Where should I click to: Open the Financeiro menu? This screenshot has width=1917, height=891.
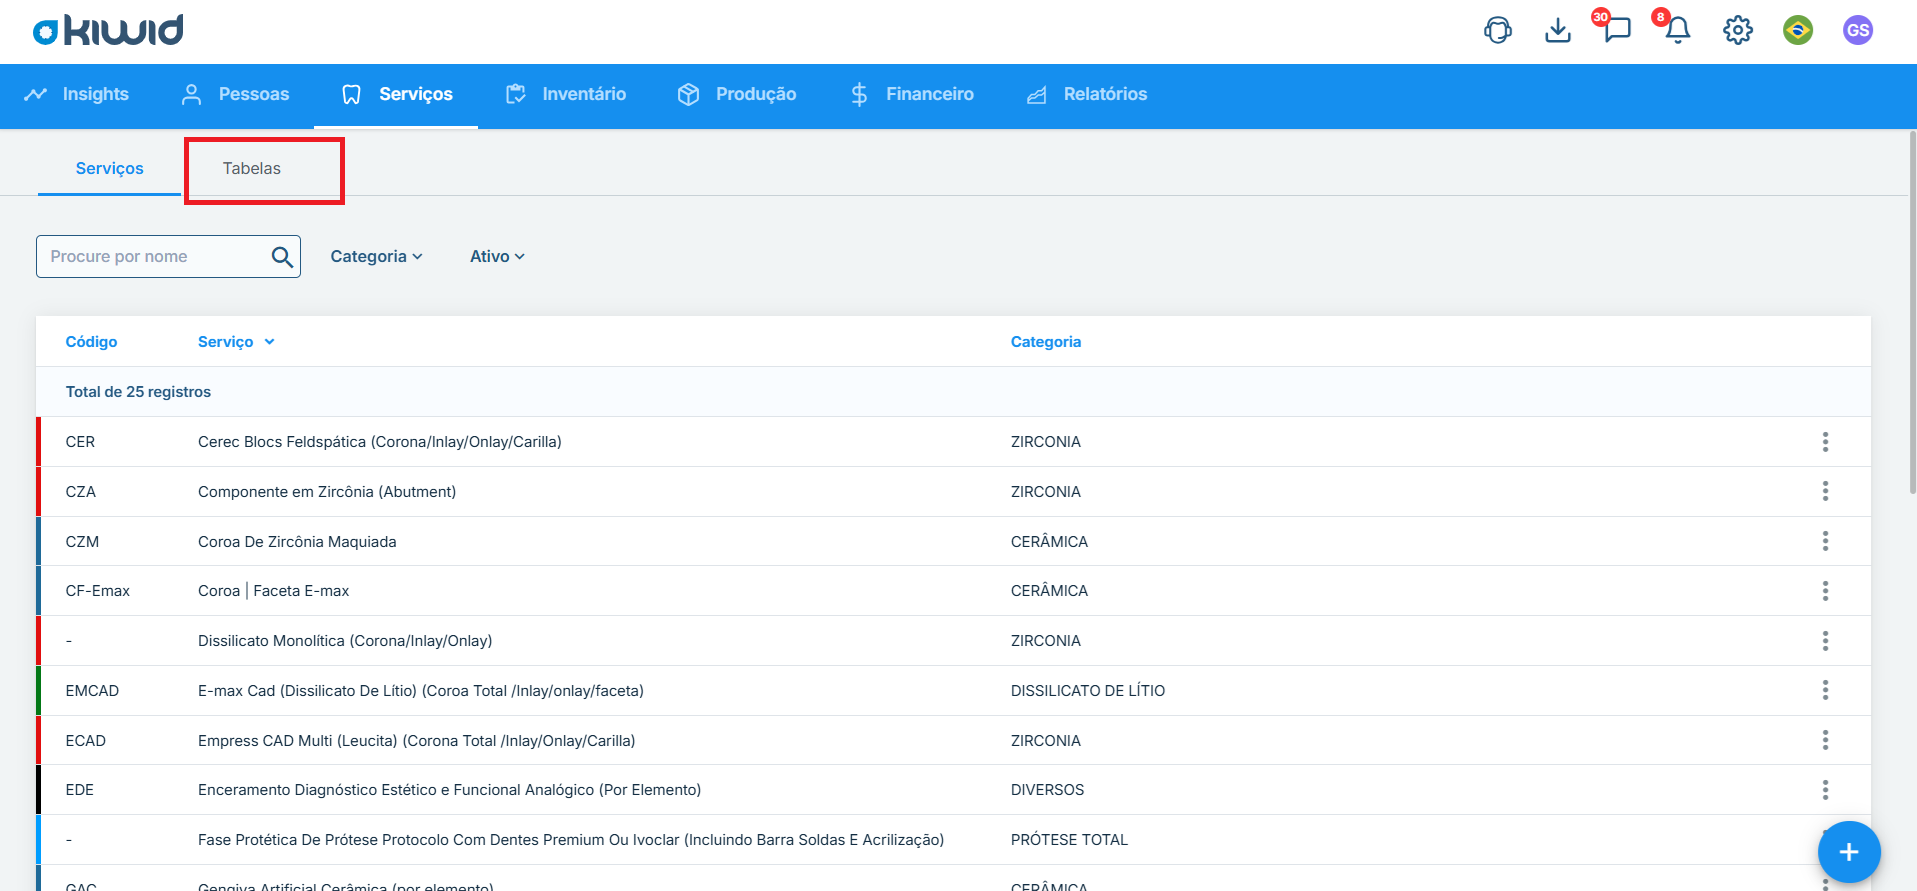tap(911, 94)
